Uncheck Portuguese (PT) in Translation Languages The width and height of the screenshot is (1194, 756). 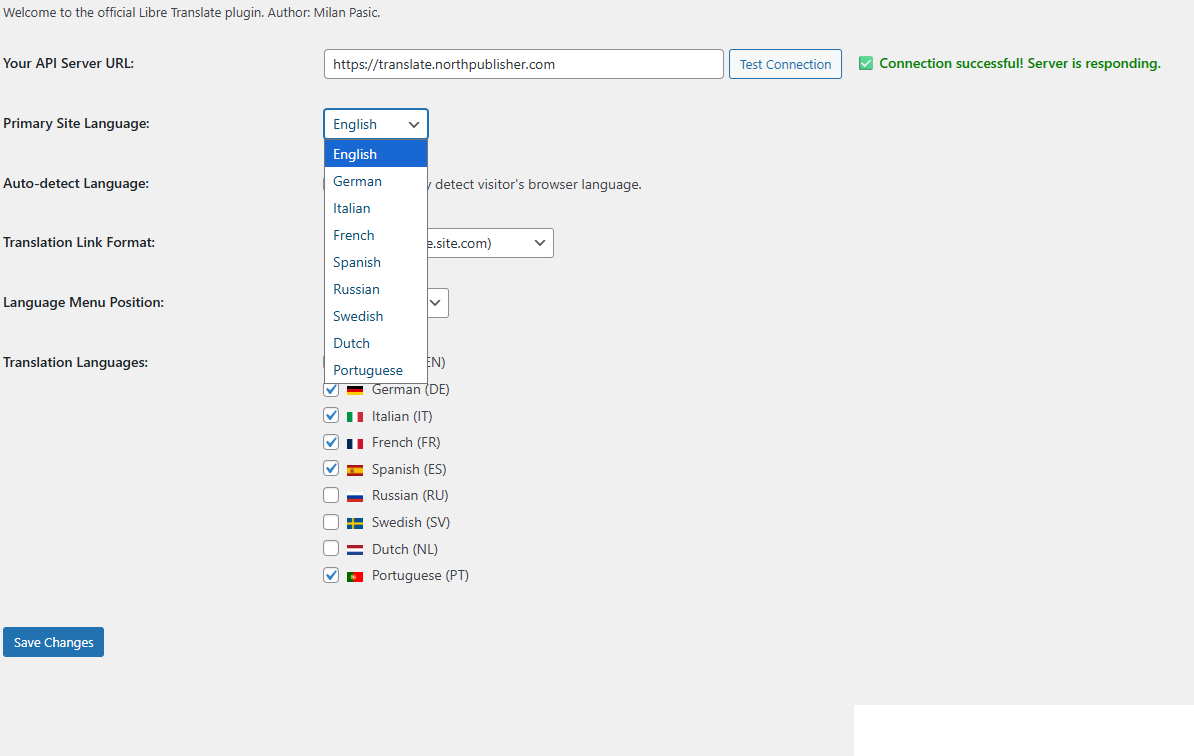[x=330, y=574]
